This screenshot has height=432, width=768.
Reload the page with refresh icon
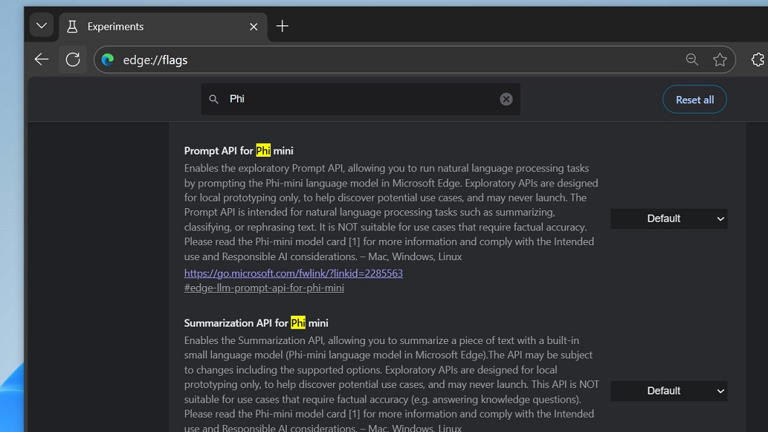72,60
